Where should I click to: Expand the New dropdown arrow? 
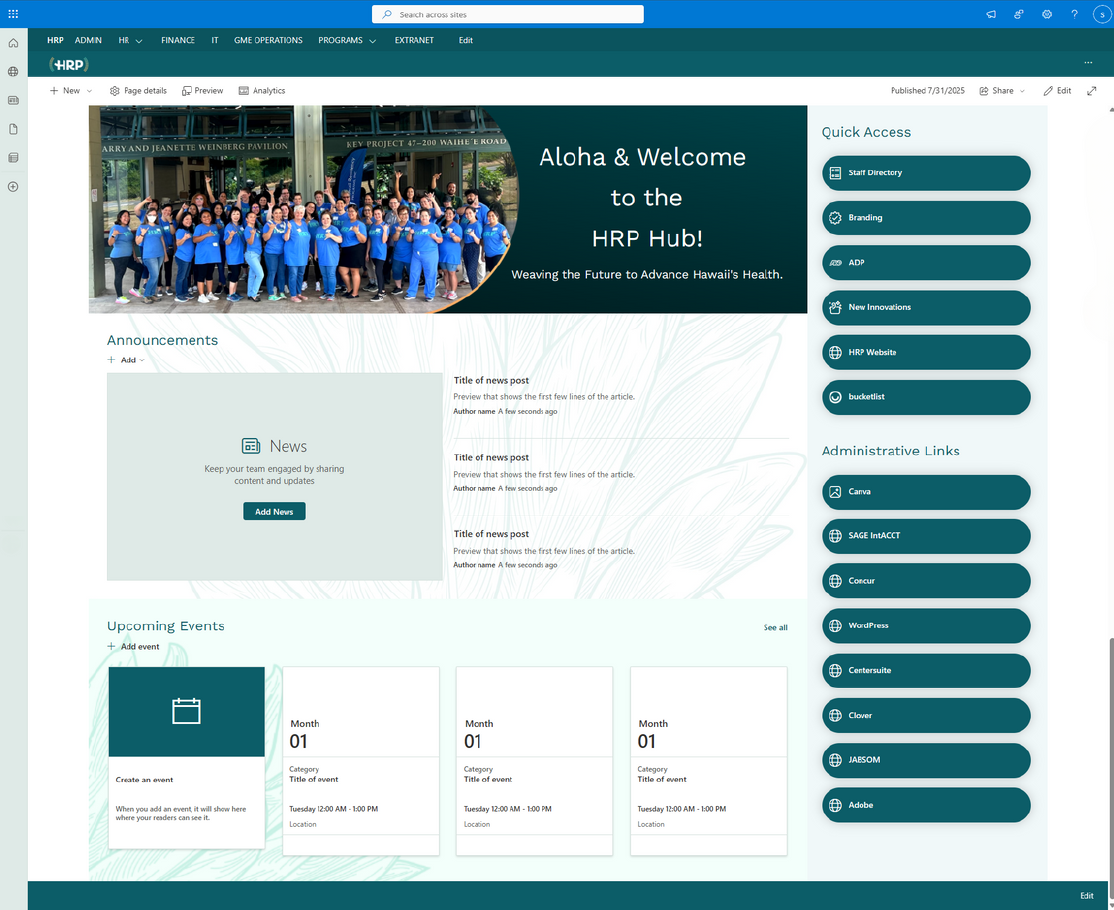click(x=89, y=91)
